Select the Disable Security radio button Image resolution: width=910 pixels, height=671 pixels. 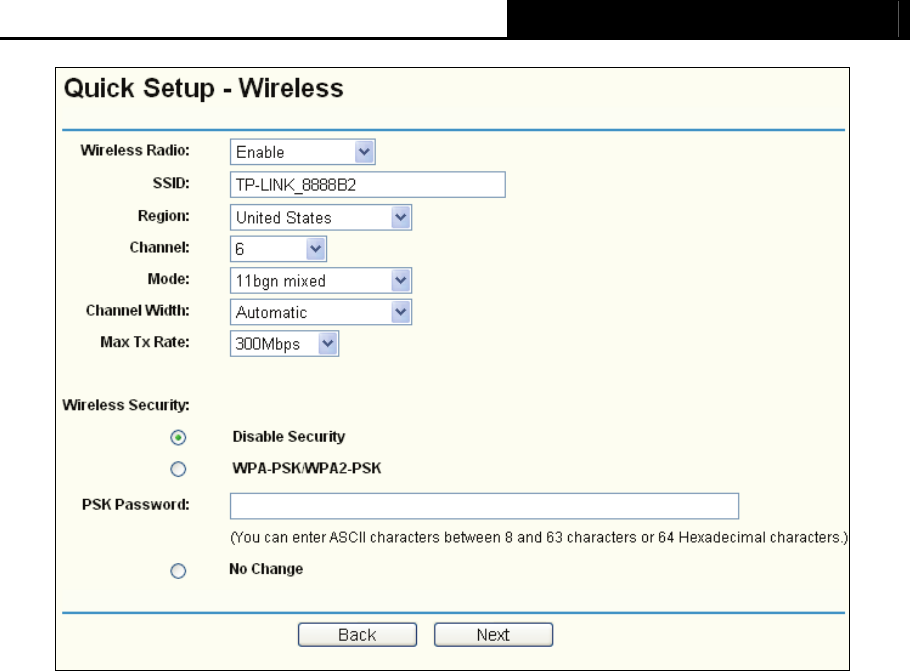178,437
